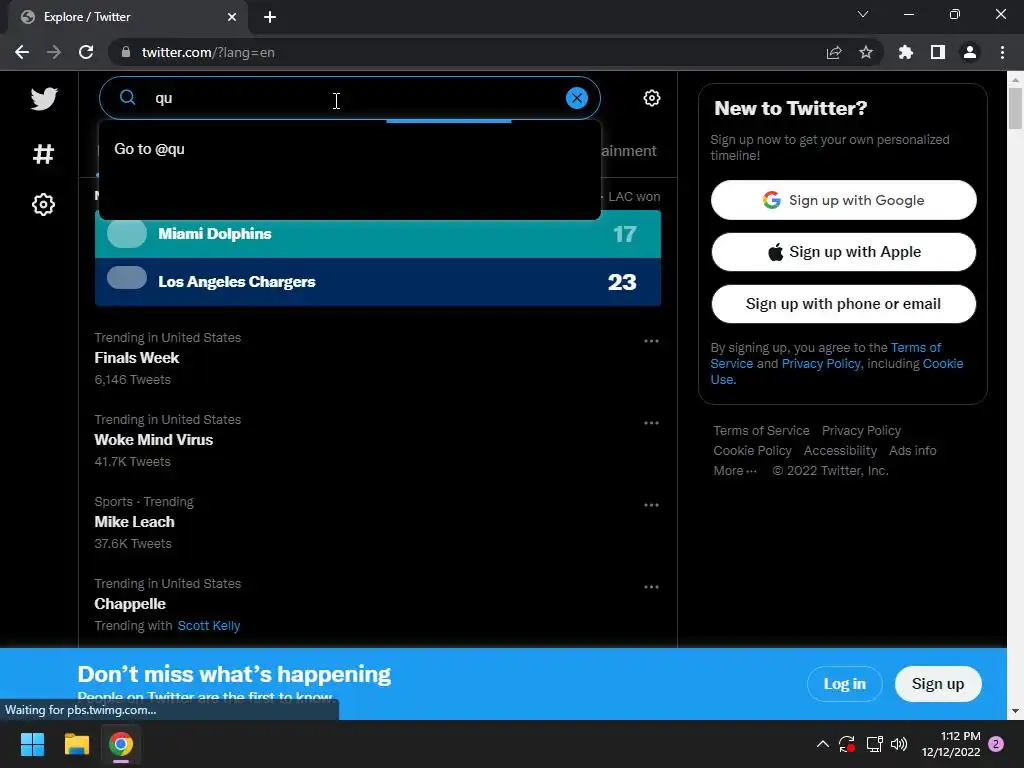This screenshot has height=768, width=1024.
Task: Open Settings gear in left sidebar
Action: coord(43,204)
